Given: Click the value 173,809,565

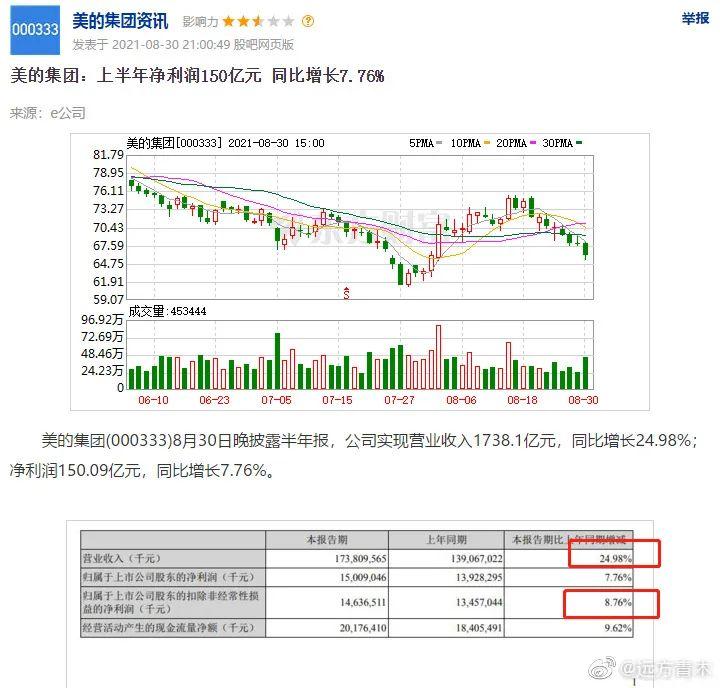Looking at the screenshot, I should (x=360, y=558).
